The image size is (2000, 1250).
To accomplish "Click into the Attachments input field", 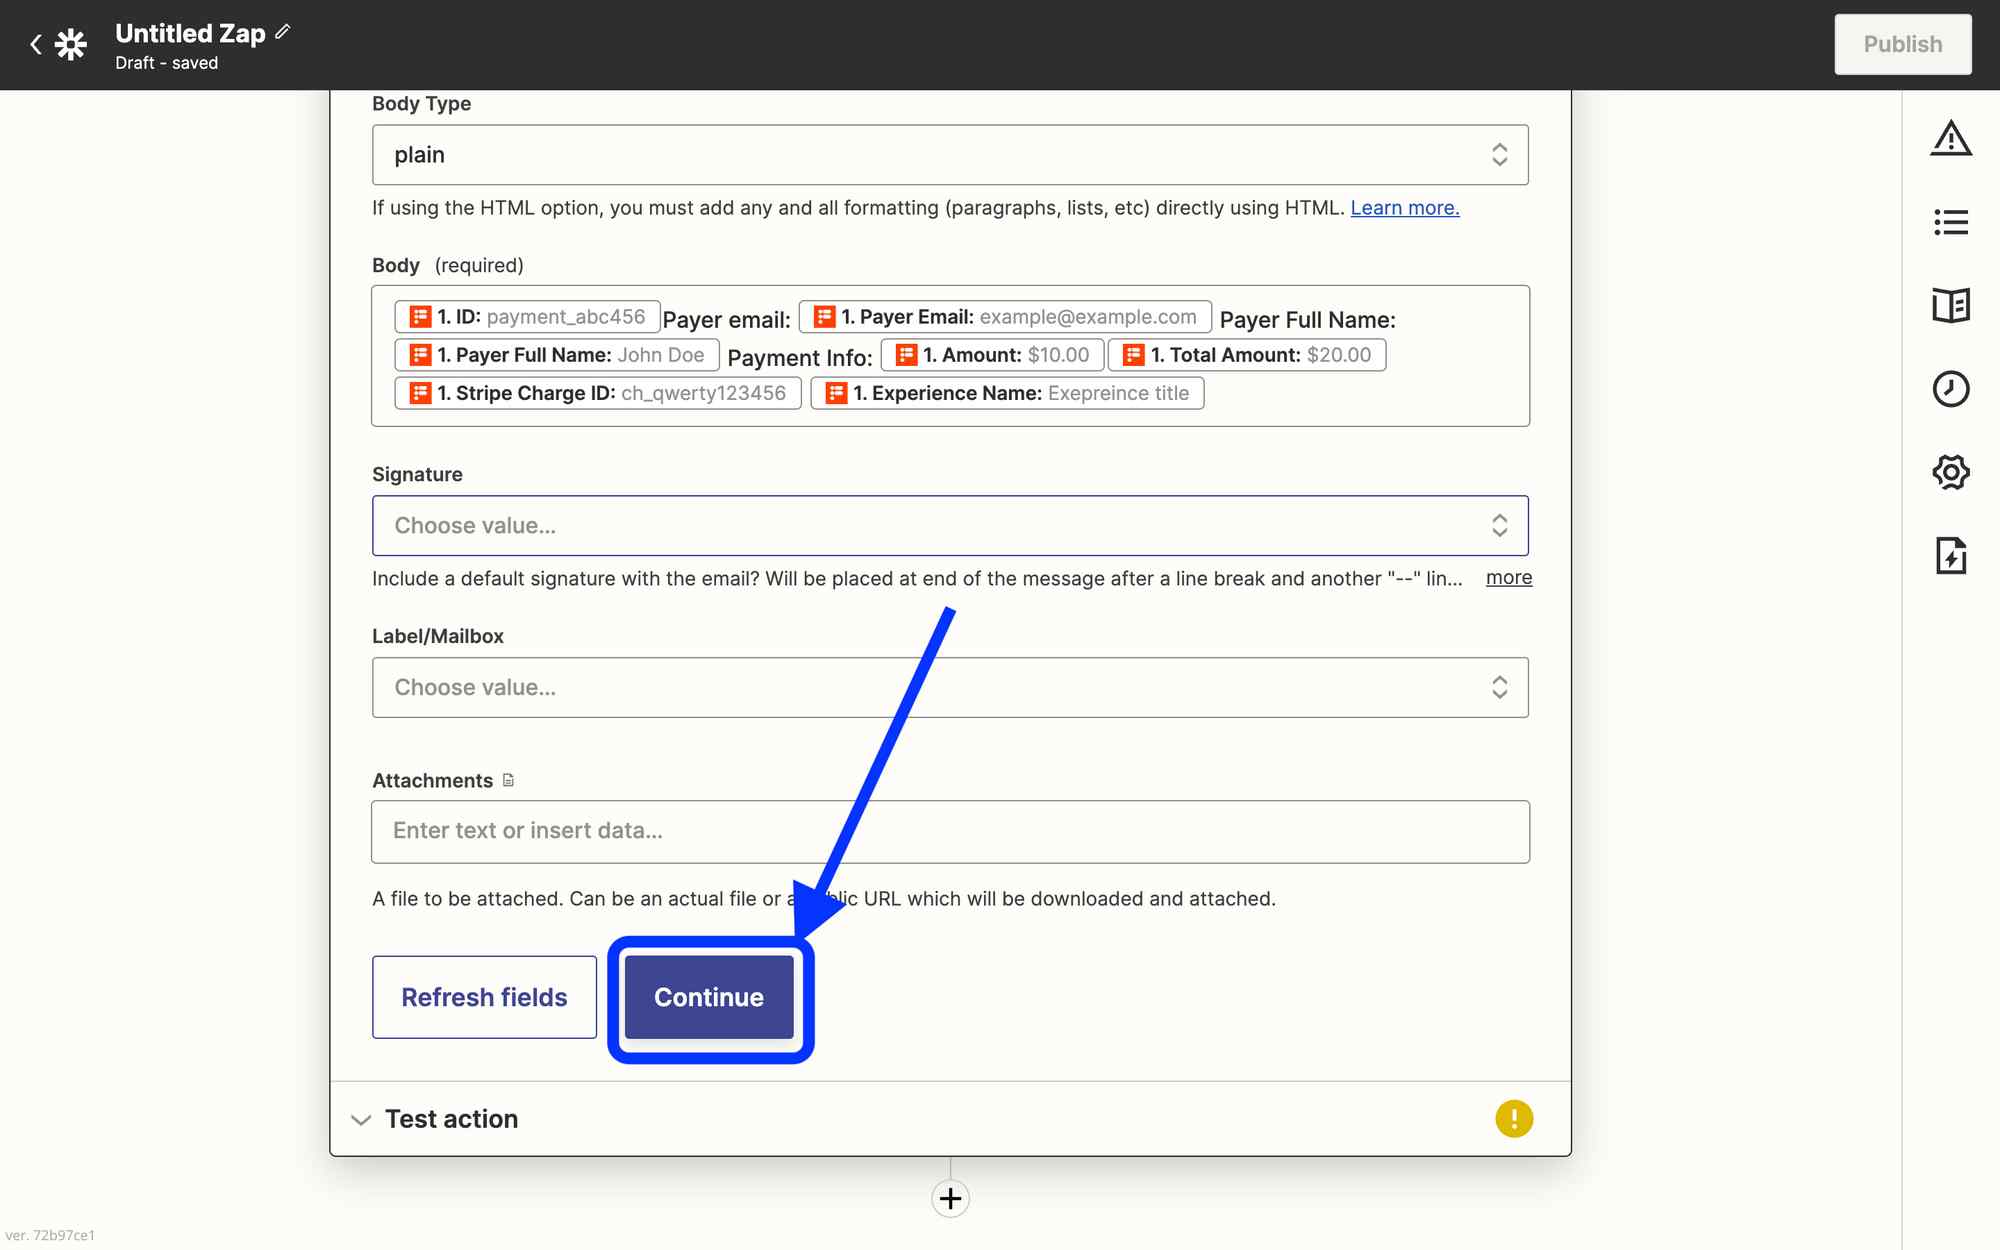I will pos(949,831).
